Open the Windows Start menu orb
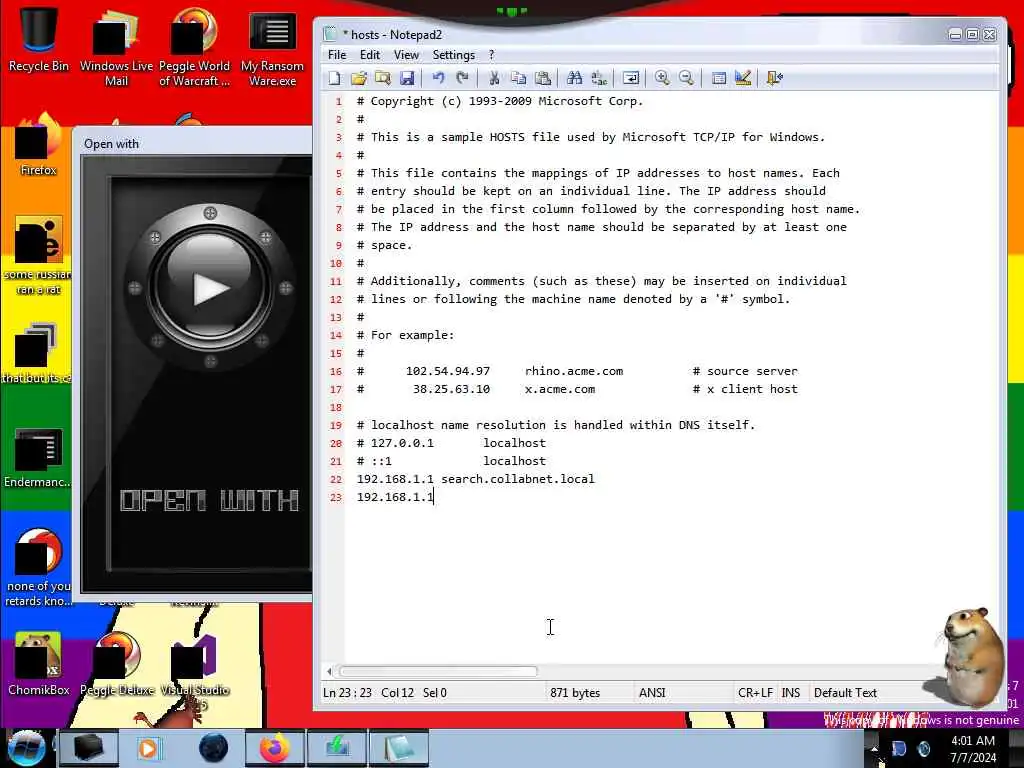1024x768 pixels. click(26, 748)
